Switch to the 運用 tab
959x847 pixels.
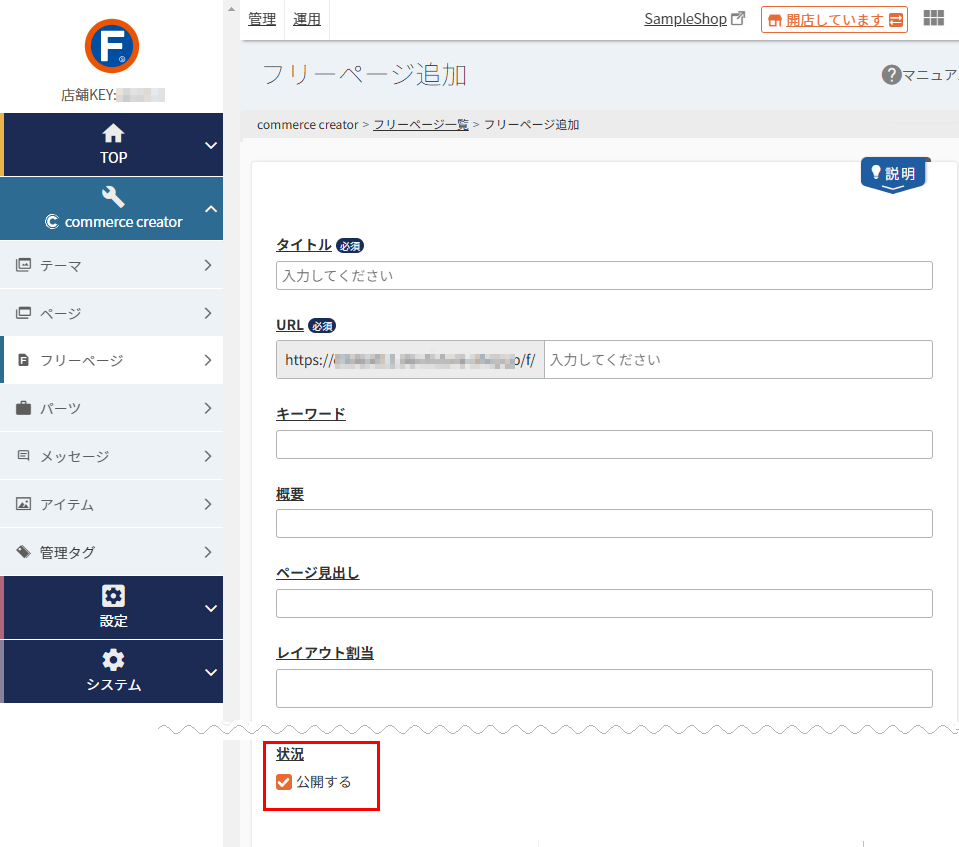tap(307, 19)
